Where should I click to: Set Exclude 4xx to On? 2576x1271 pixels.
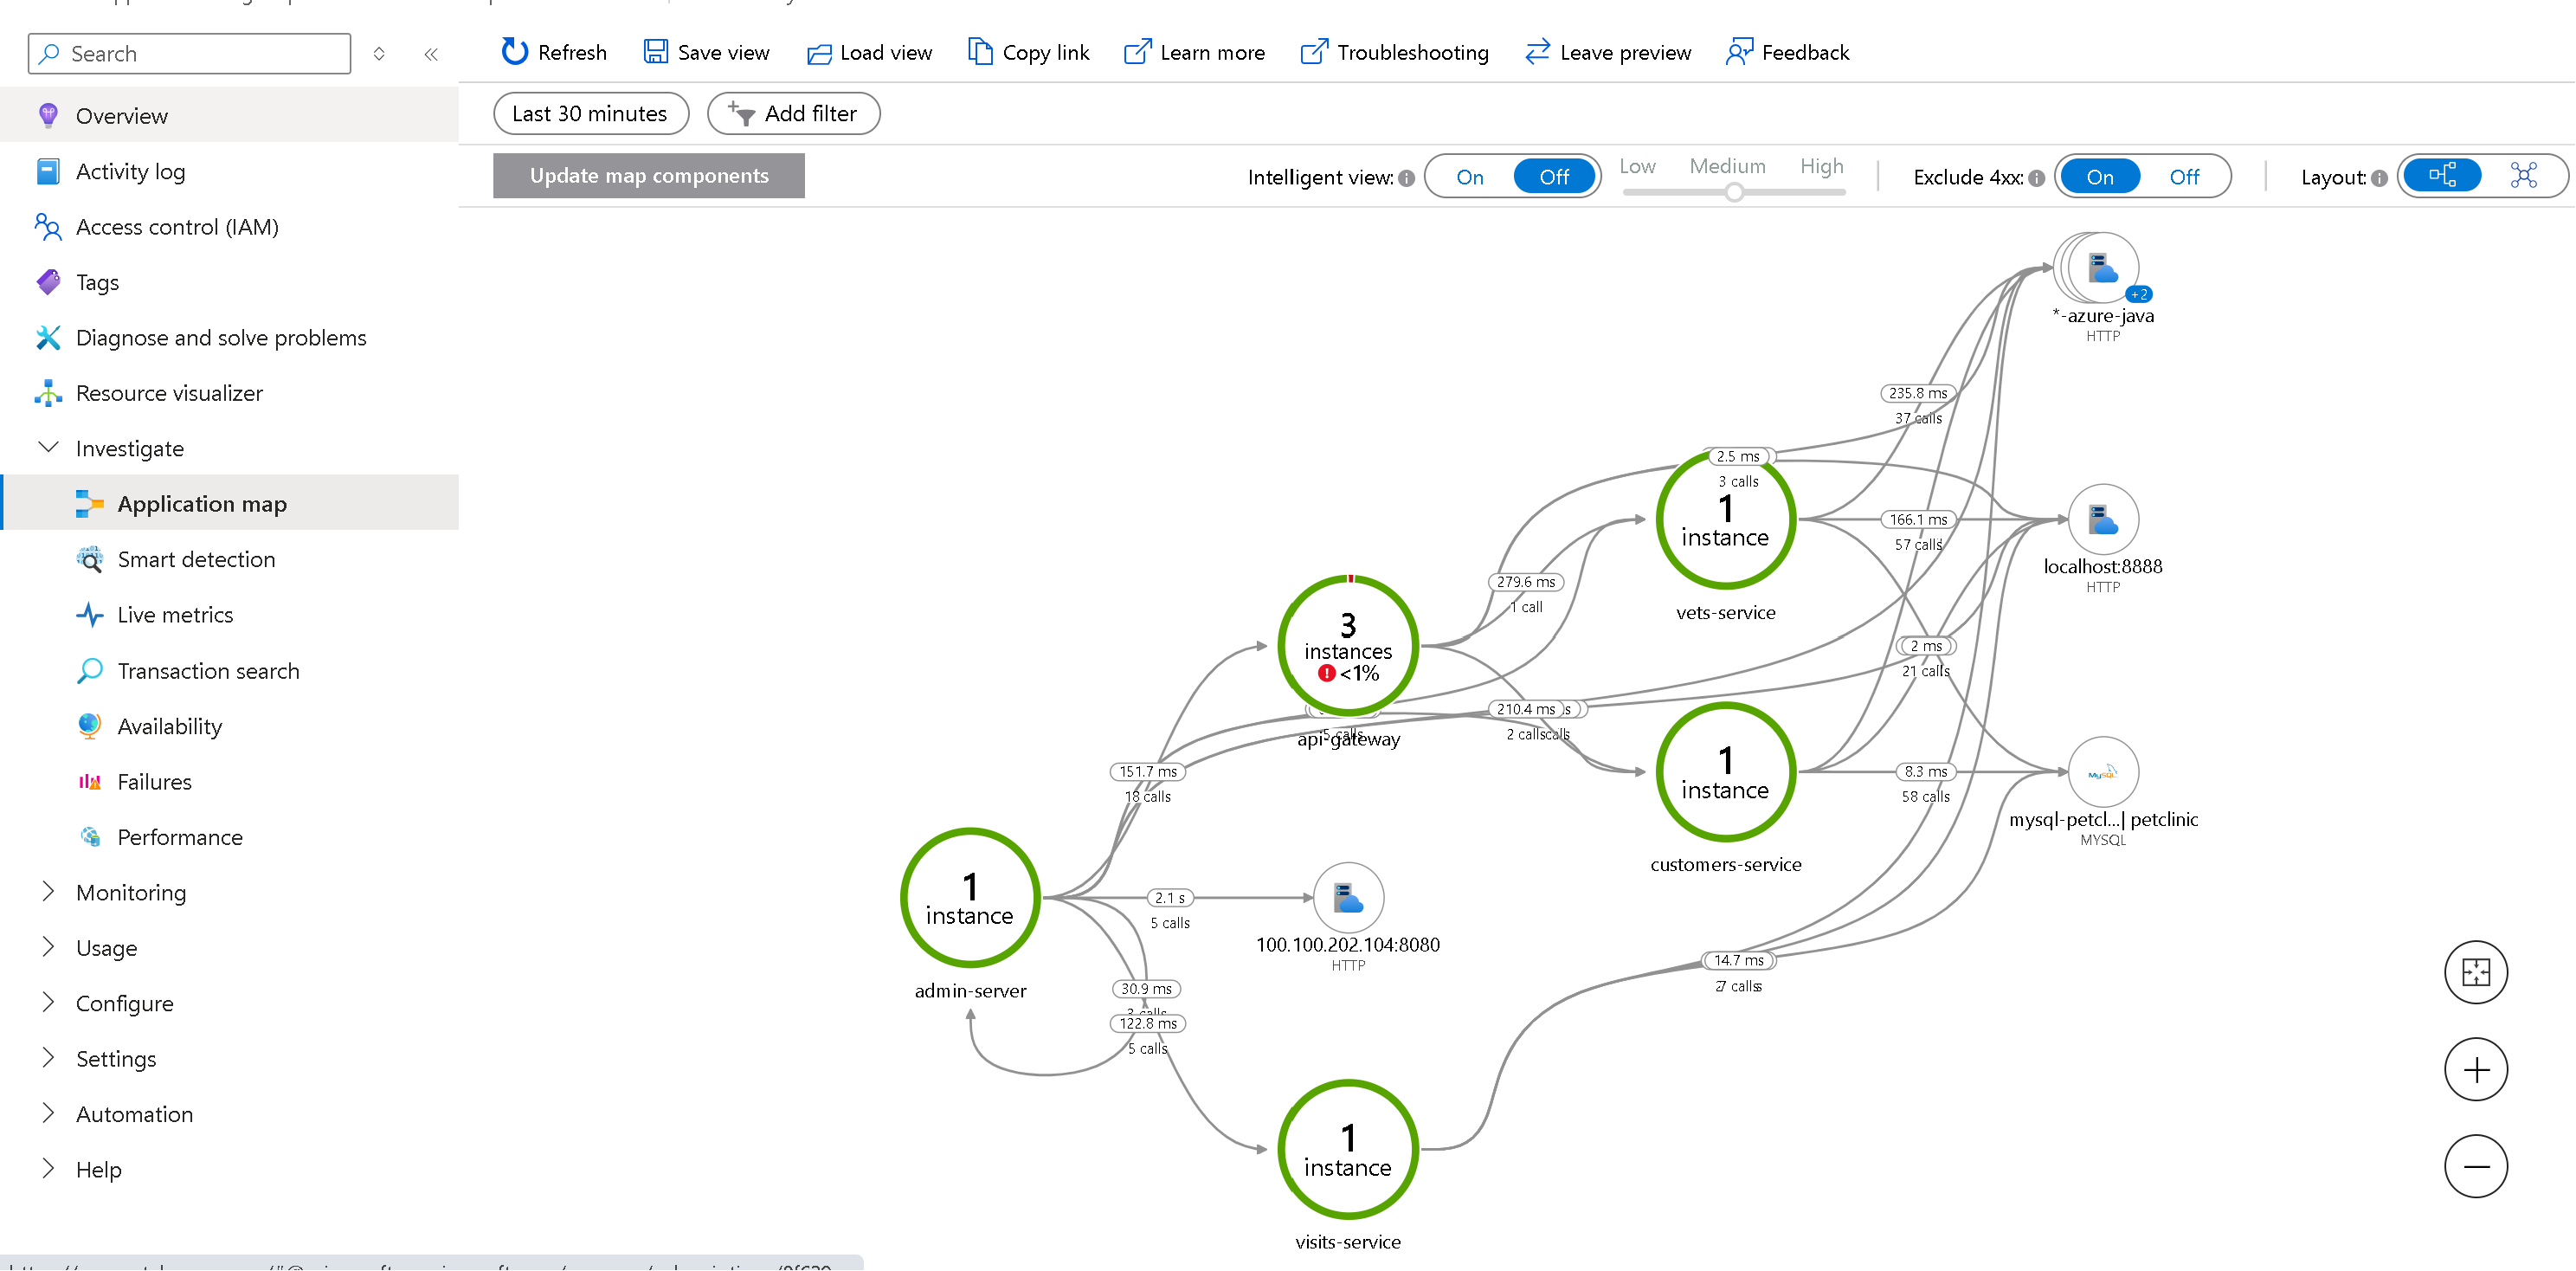pyautogui.click(x=2099, y=177)
